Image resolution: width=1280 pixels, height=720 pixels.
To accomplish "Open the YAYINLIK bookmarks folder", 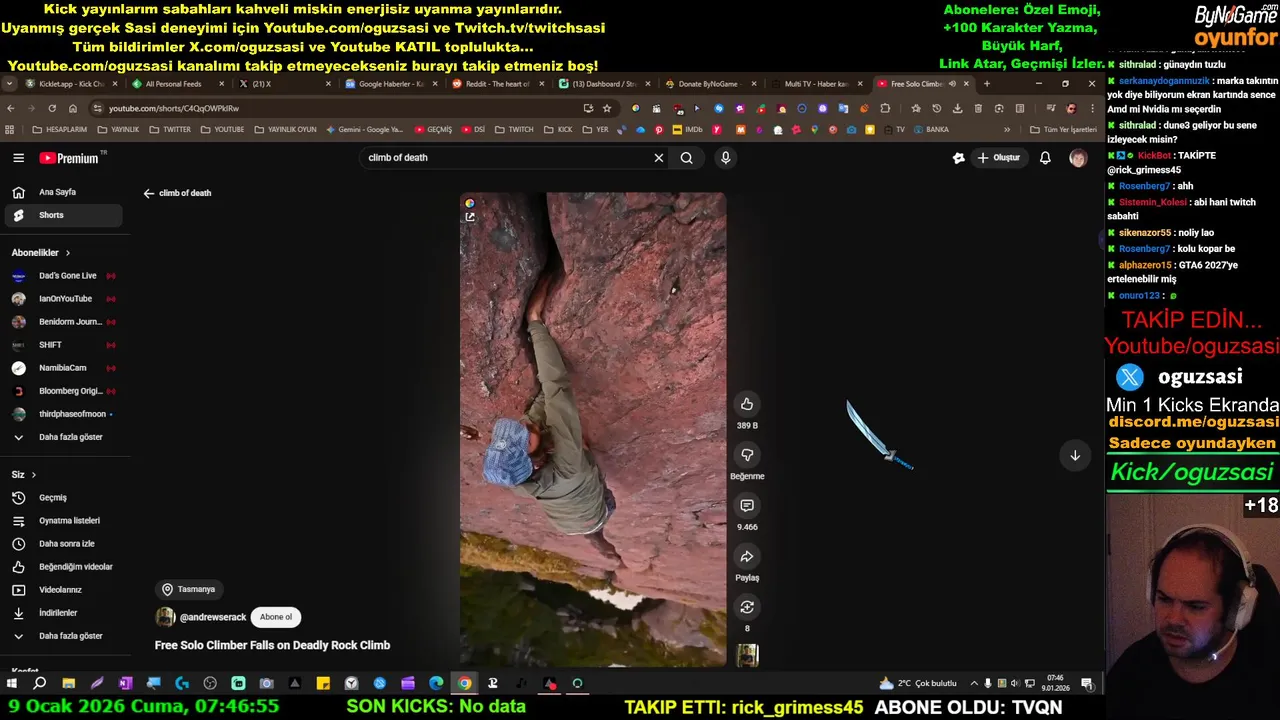I will [x=119, y=130].
